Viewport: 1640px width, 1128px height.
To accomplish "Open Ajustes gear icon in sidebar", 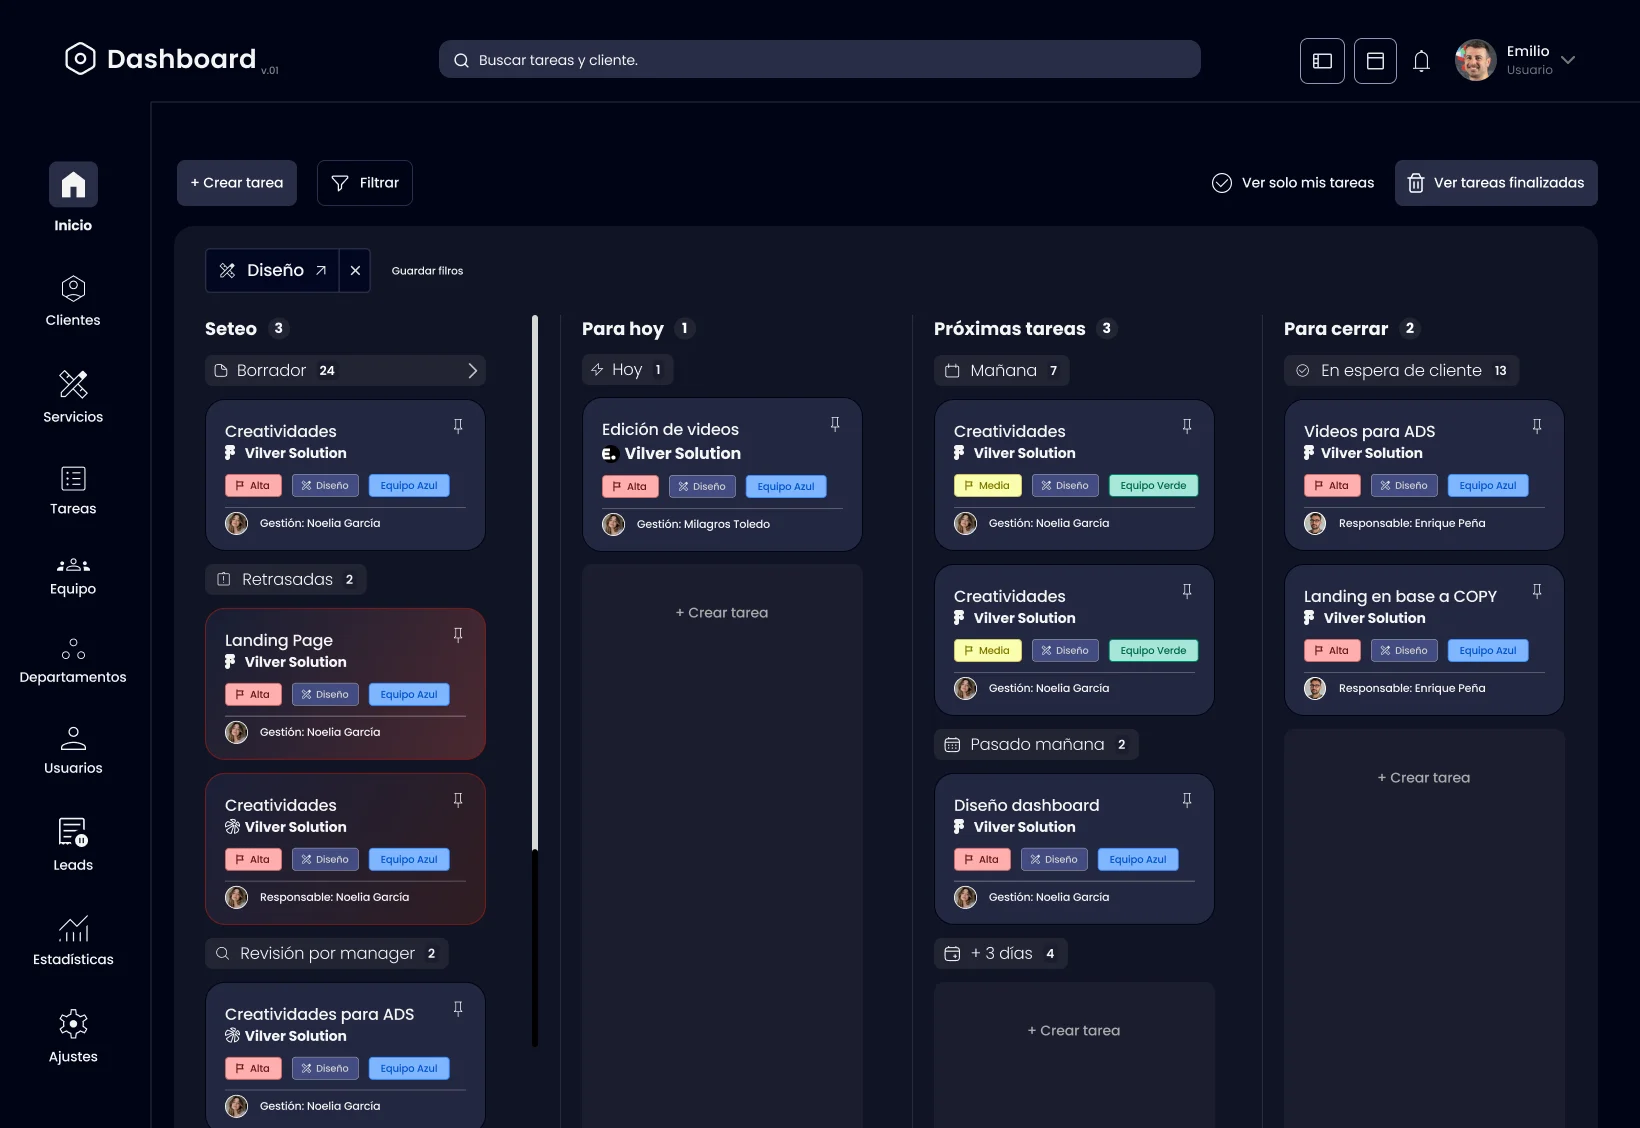I will tap(73, 1024).
